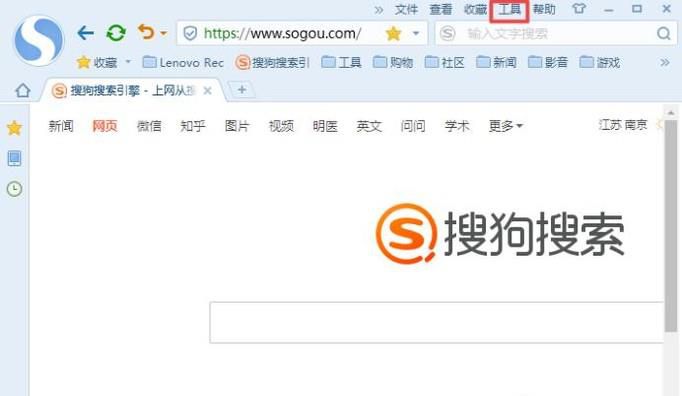
Task: Click the Sogou browser logo avatar
Action: coord(39,40)
